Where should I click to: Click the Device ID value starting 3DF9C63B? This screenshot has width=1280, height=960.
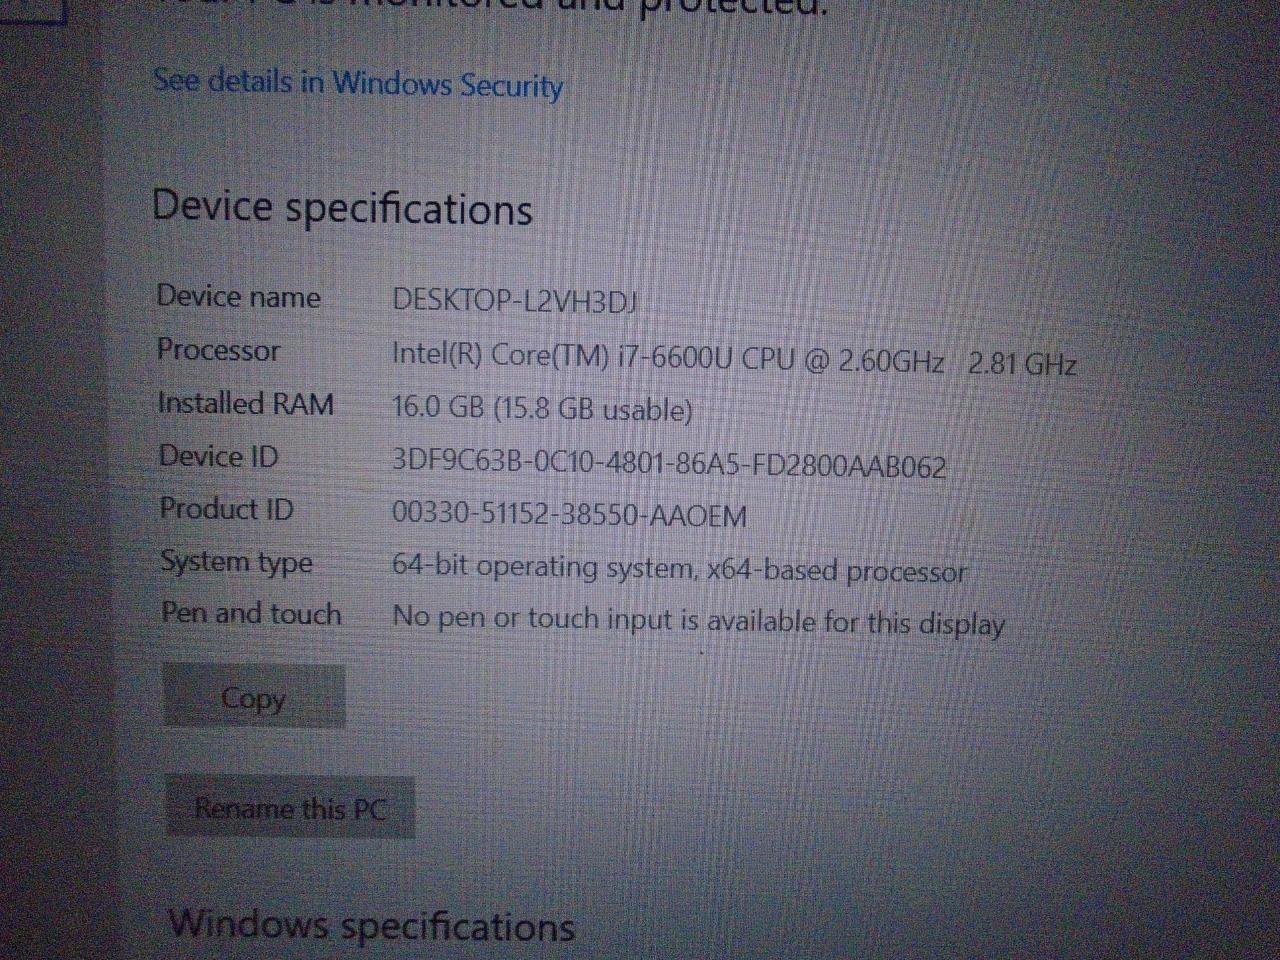tap(669, 465)
